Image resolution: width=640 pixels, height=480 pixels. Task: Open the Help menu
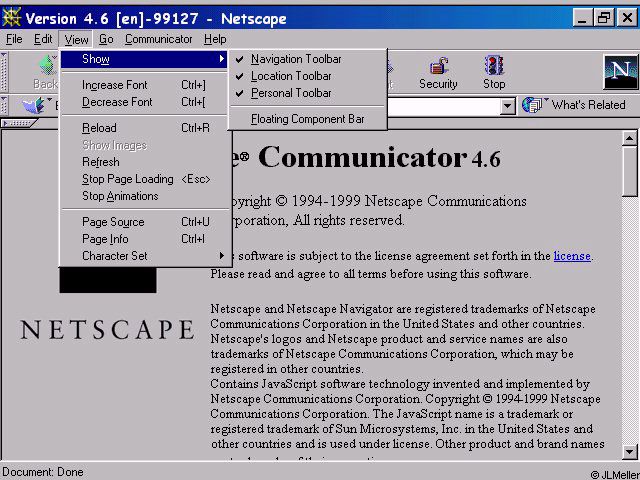pos(215,39)
